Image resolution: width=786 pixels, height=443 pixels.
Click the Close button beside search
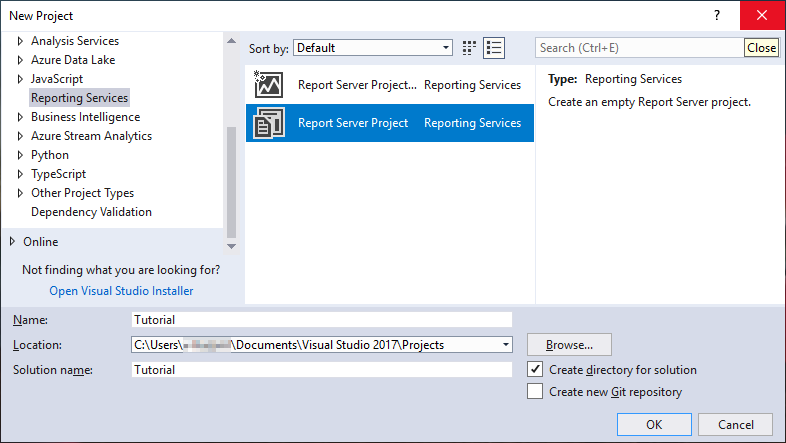[761, 48]
